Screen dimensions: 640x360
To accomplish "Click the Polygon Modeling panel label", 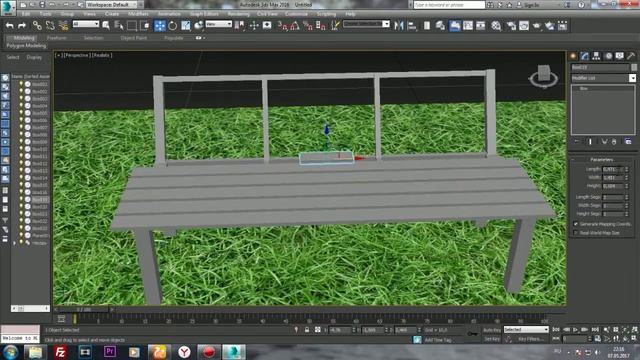I will (26, 46).
